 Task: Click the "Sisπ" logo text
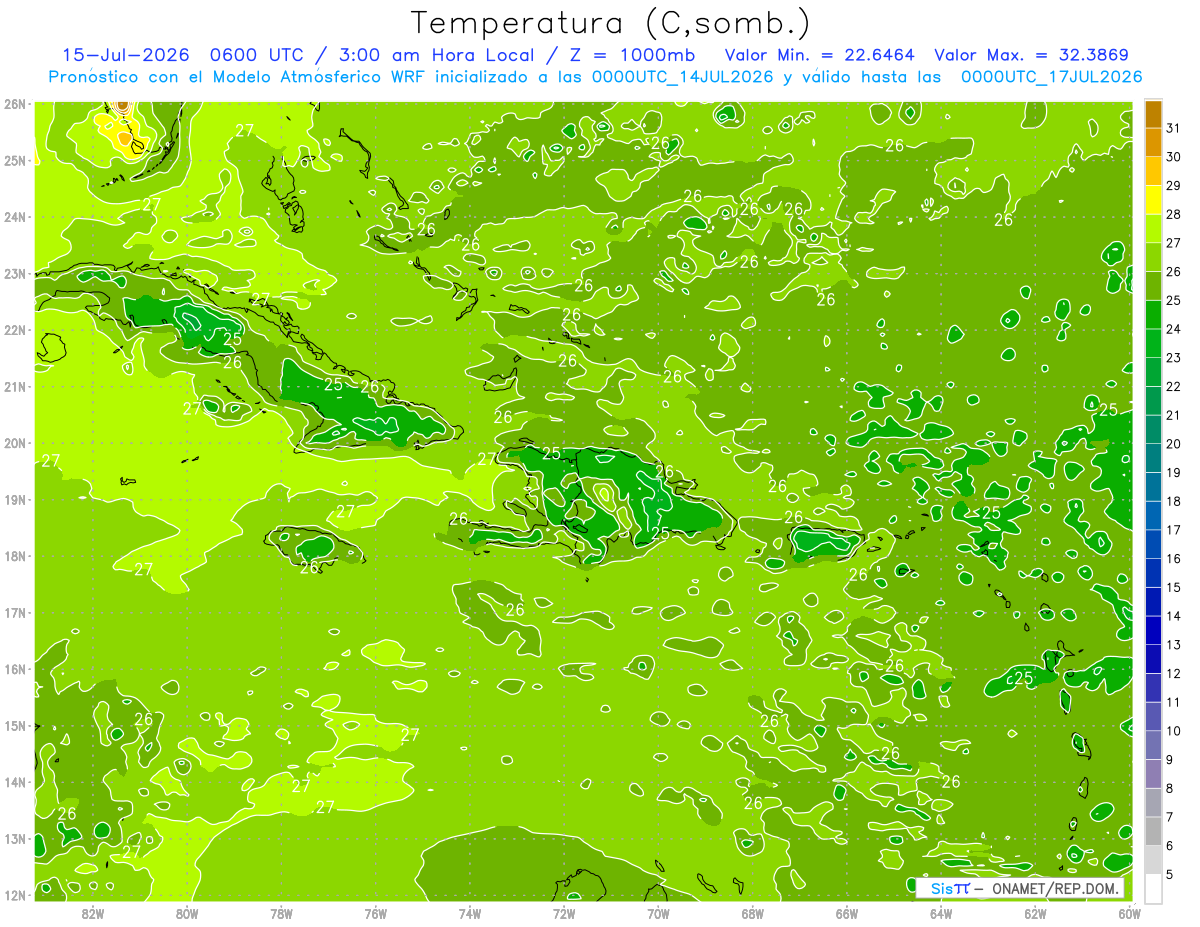pos(950,888)
